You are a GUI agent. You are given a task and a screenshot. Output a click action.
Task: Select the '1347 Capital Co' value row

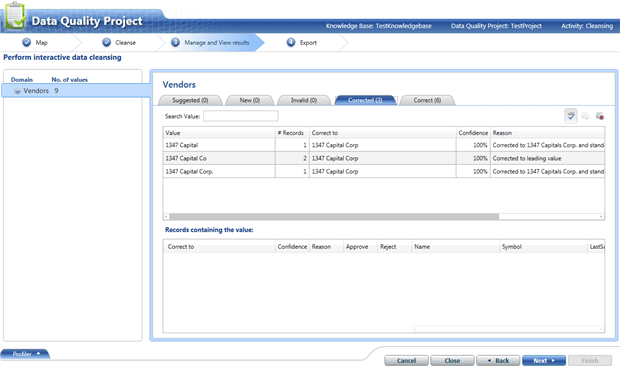point(384,158)
